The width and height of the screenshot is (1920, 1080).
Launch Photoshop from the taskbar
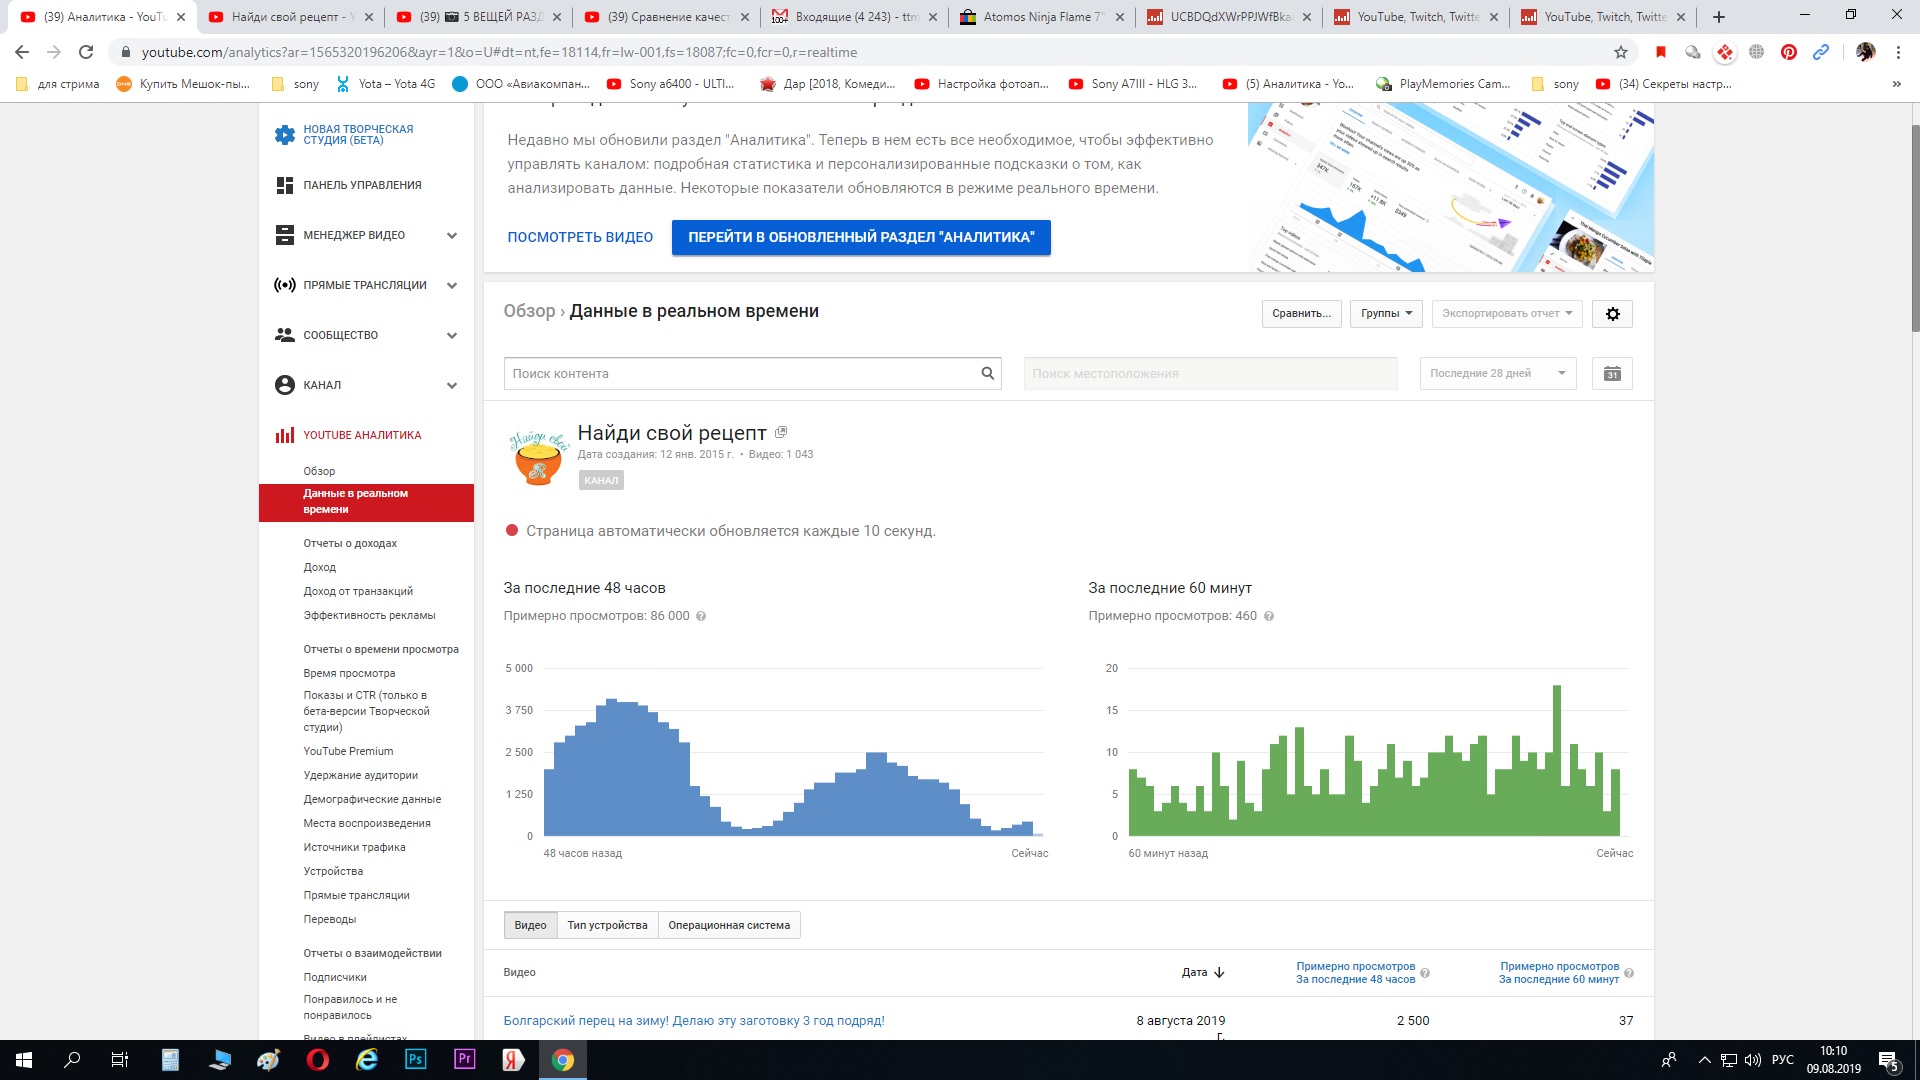click(416, 1060)
